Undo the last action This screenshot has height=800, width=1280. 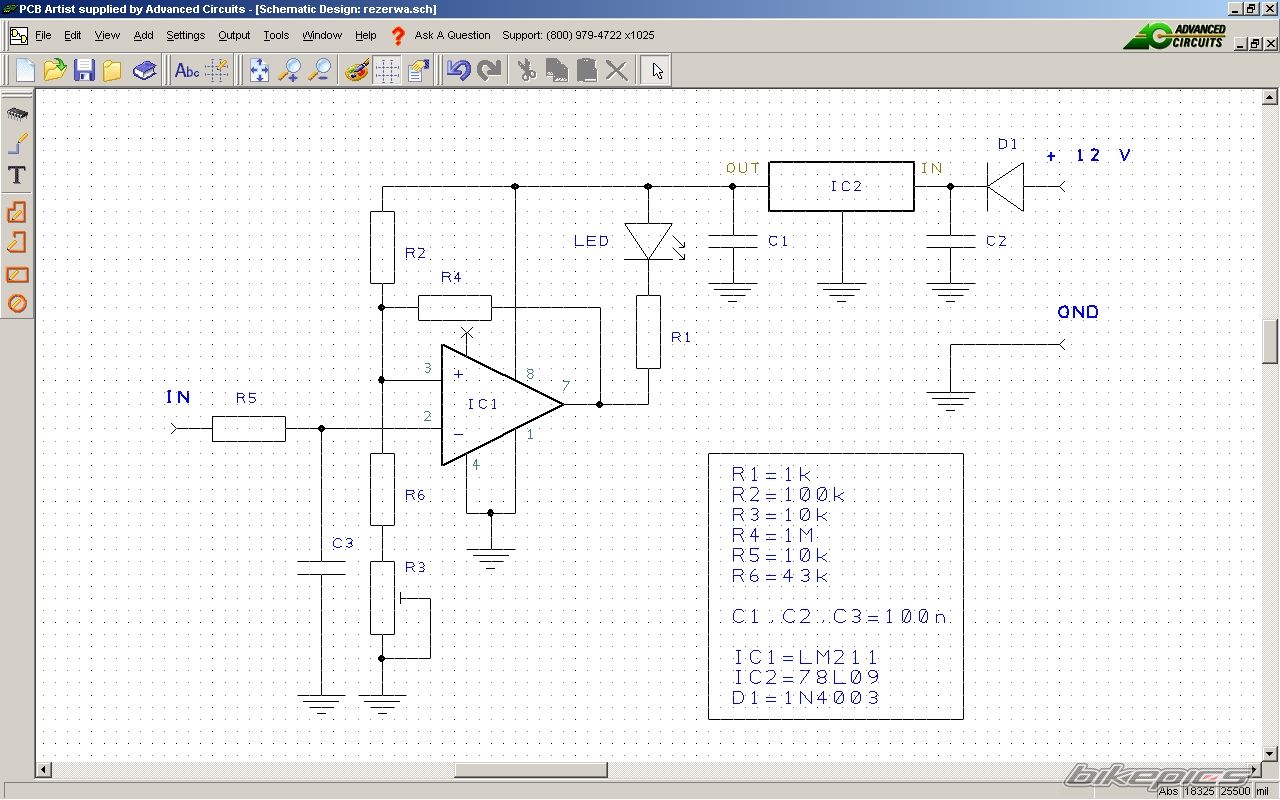point(459,70)
